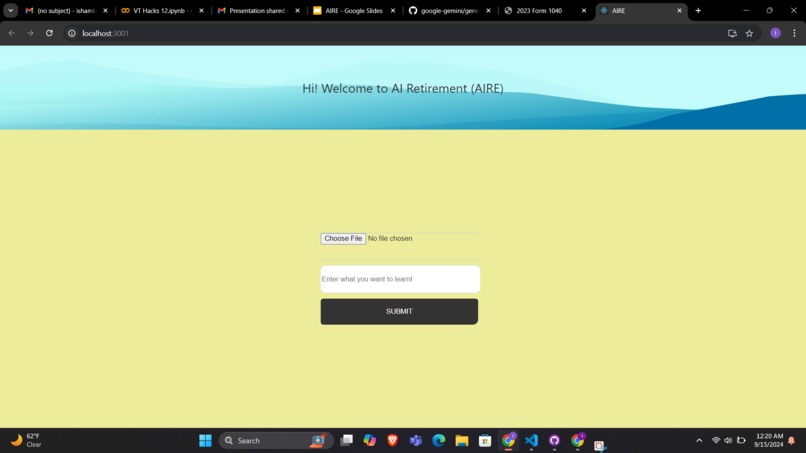Open File Explorer from the taskbar

click(462, 441)
